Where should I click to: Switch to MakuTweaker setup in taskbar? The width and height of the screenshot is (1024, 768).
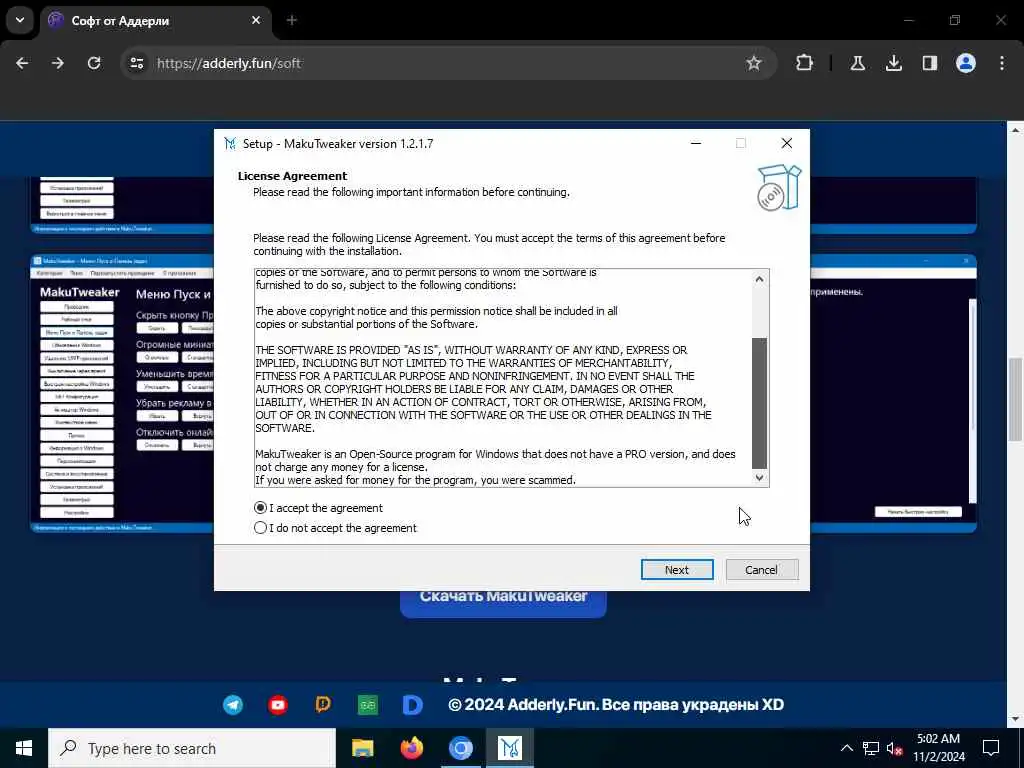click(x=510, y=748)
